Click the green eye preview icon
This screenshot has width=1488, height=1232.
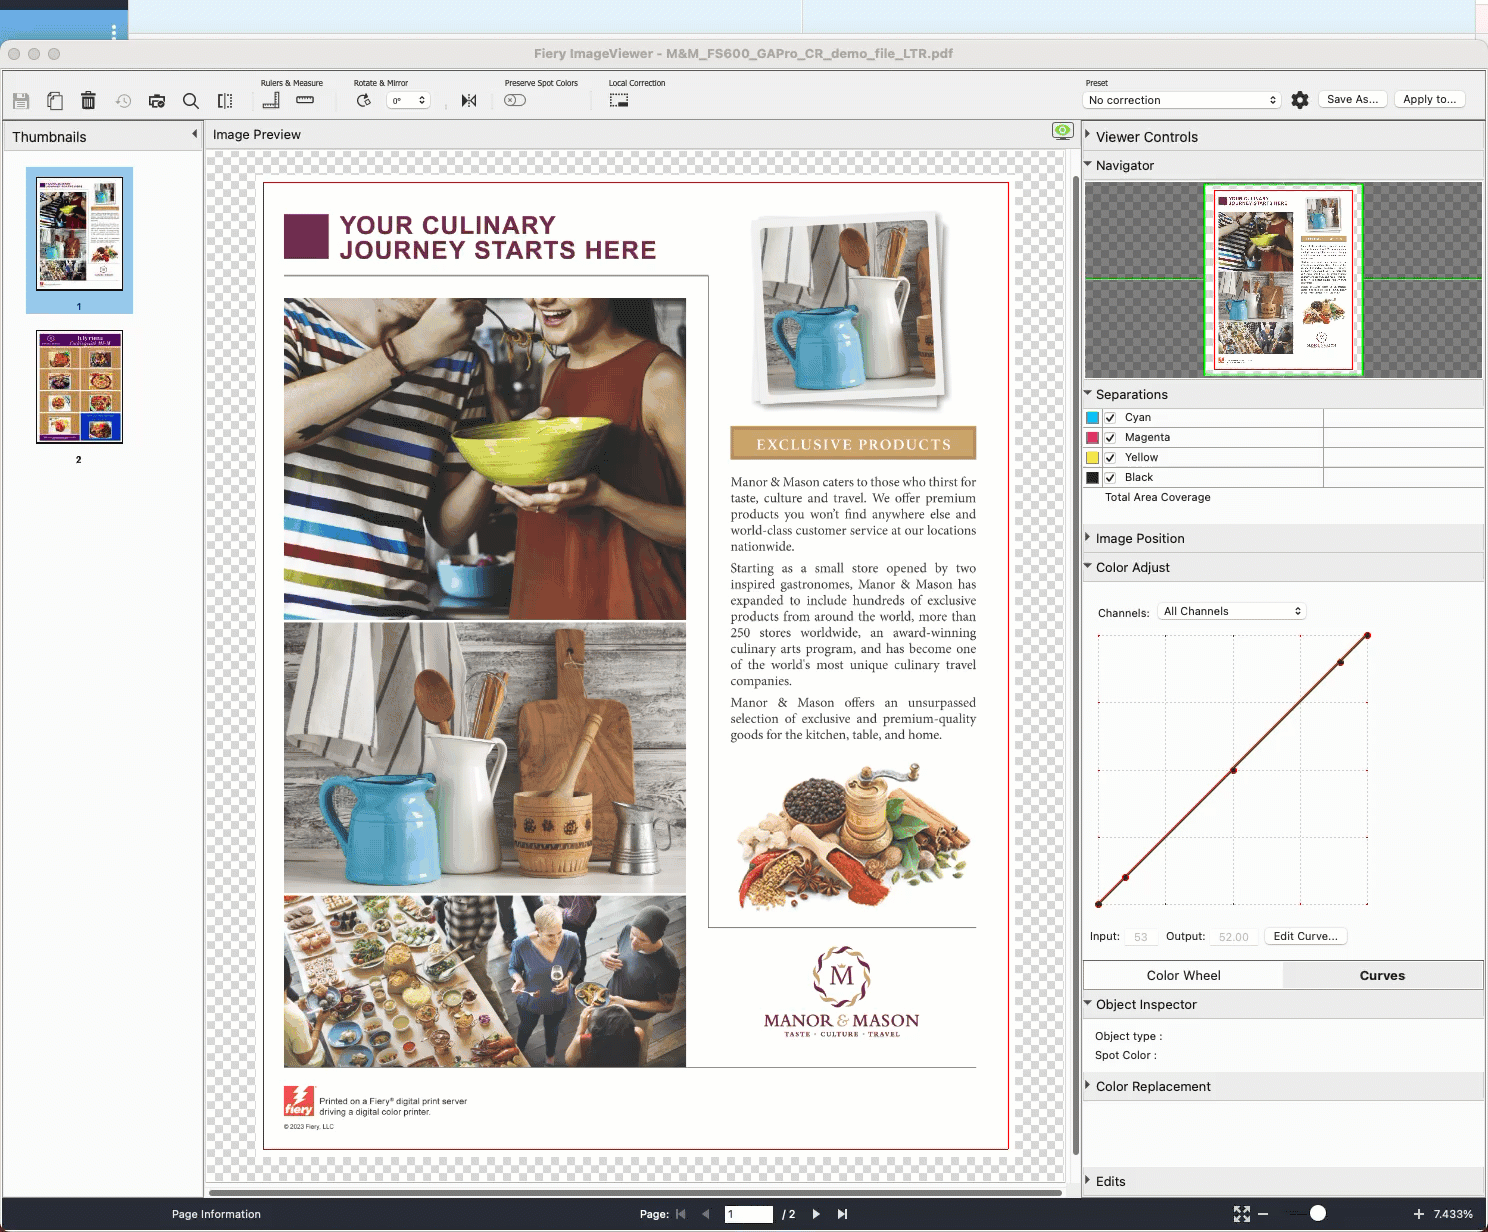(x=1063, y=131)
